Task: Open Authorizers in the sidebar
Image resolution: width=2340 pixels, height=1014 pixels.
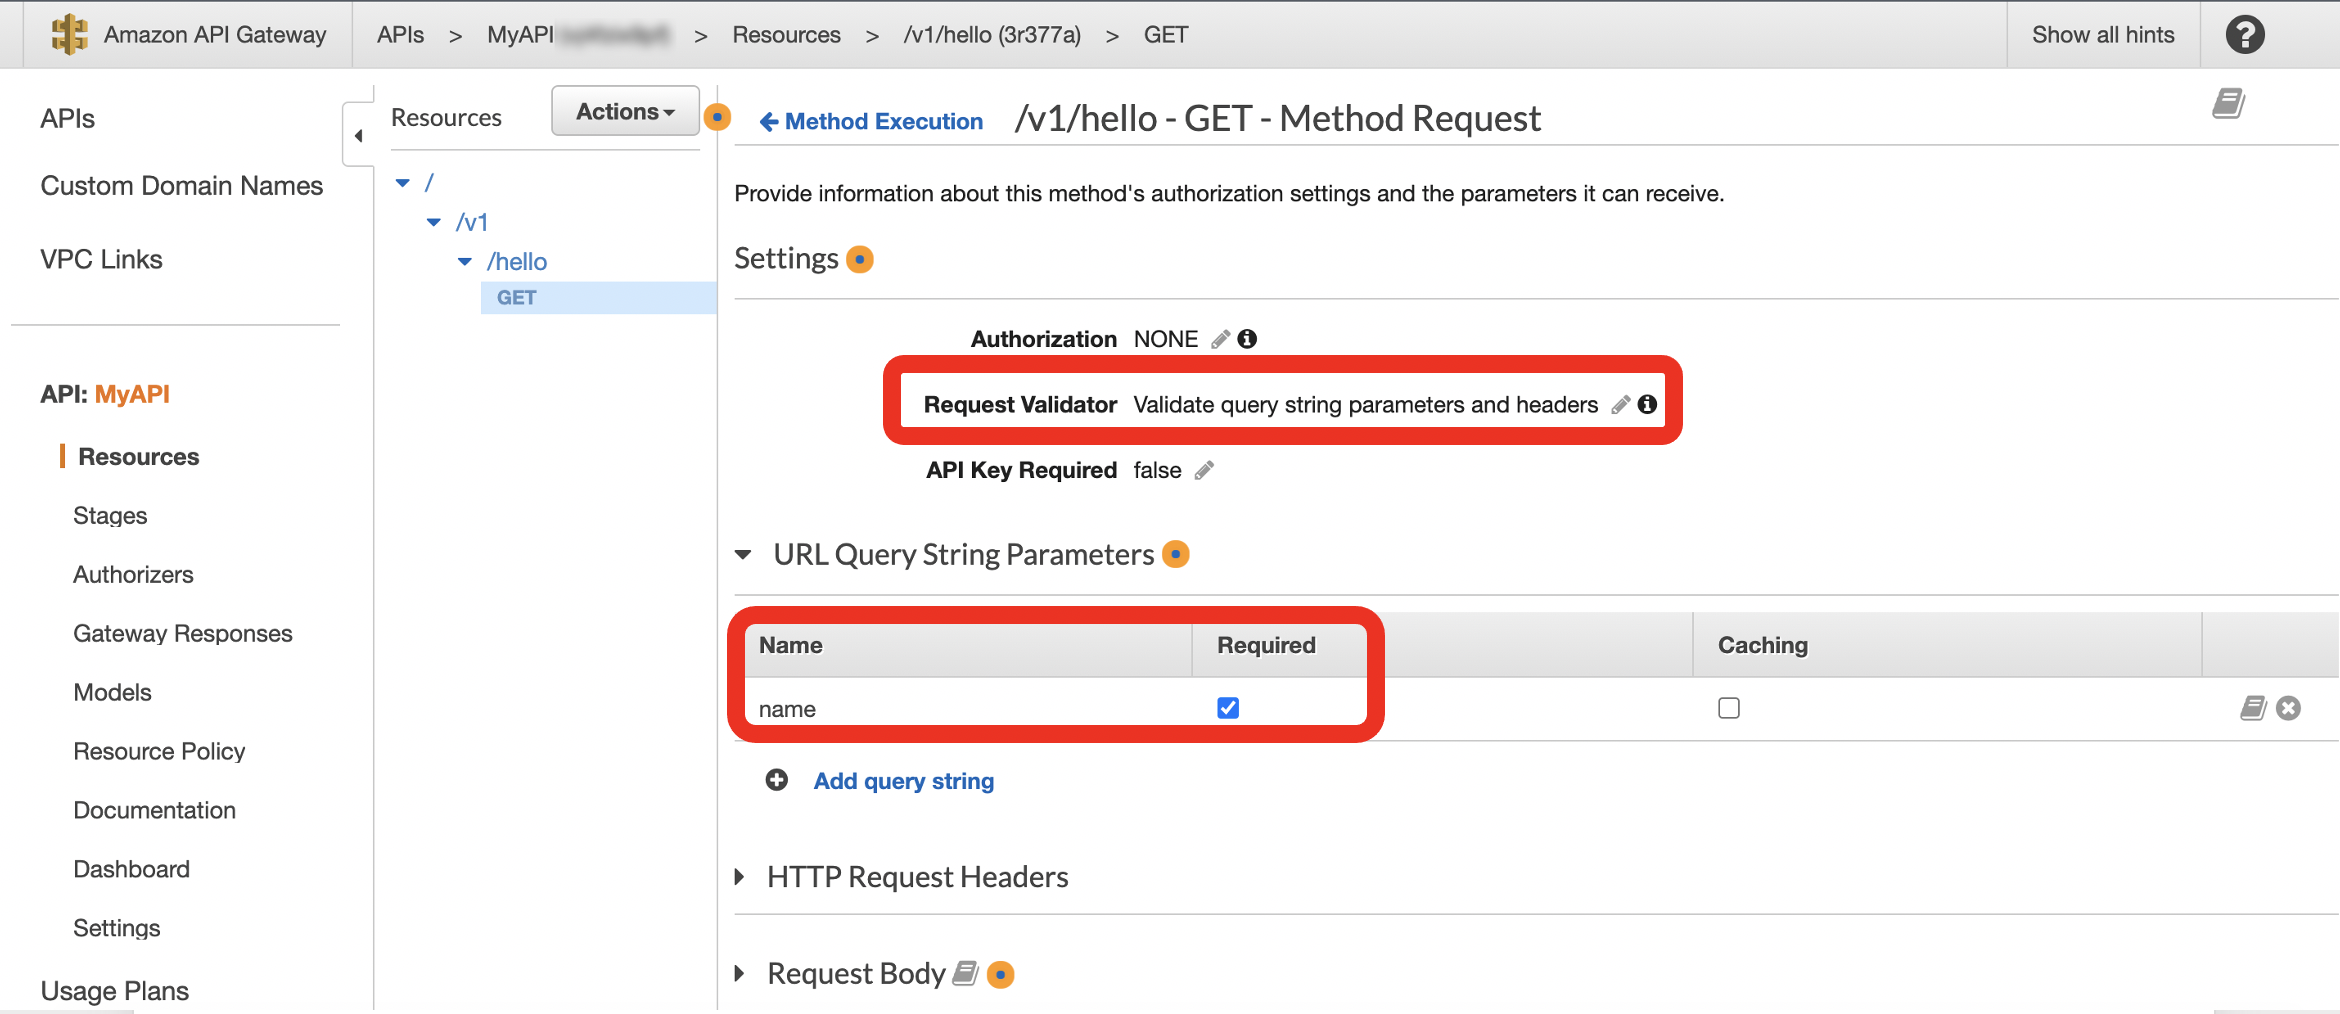Action: pos(133,575)
